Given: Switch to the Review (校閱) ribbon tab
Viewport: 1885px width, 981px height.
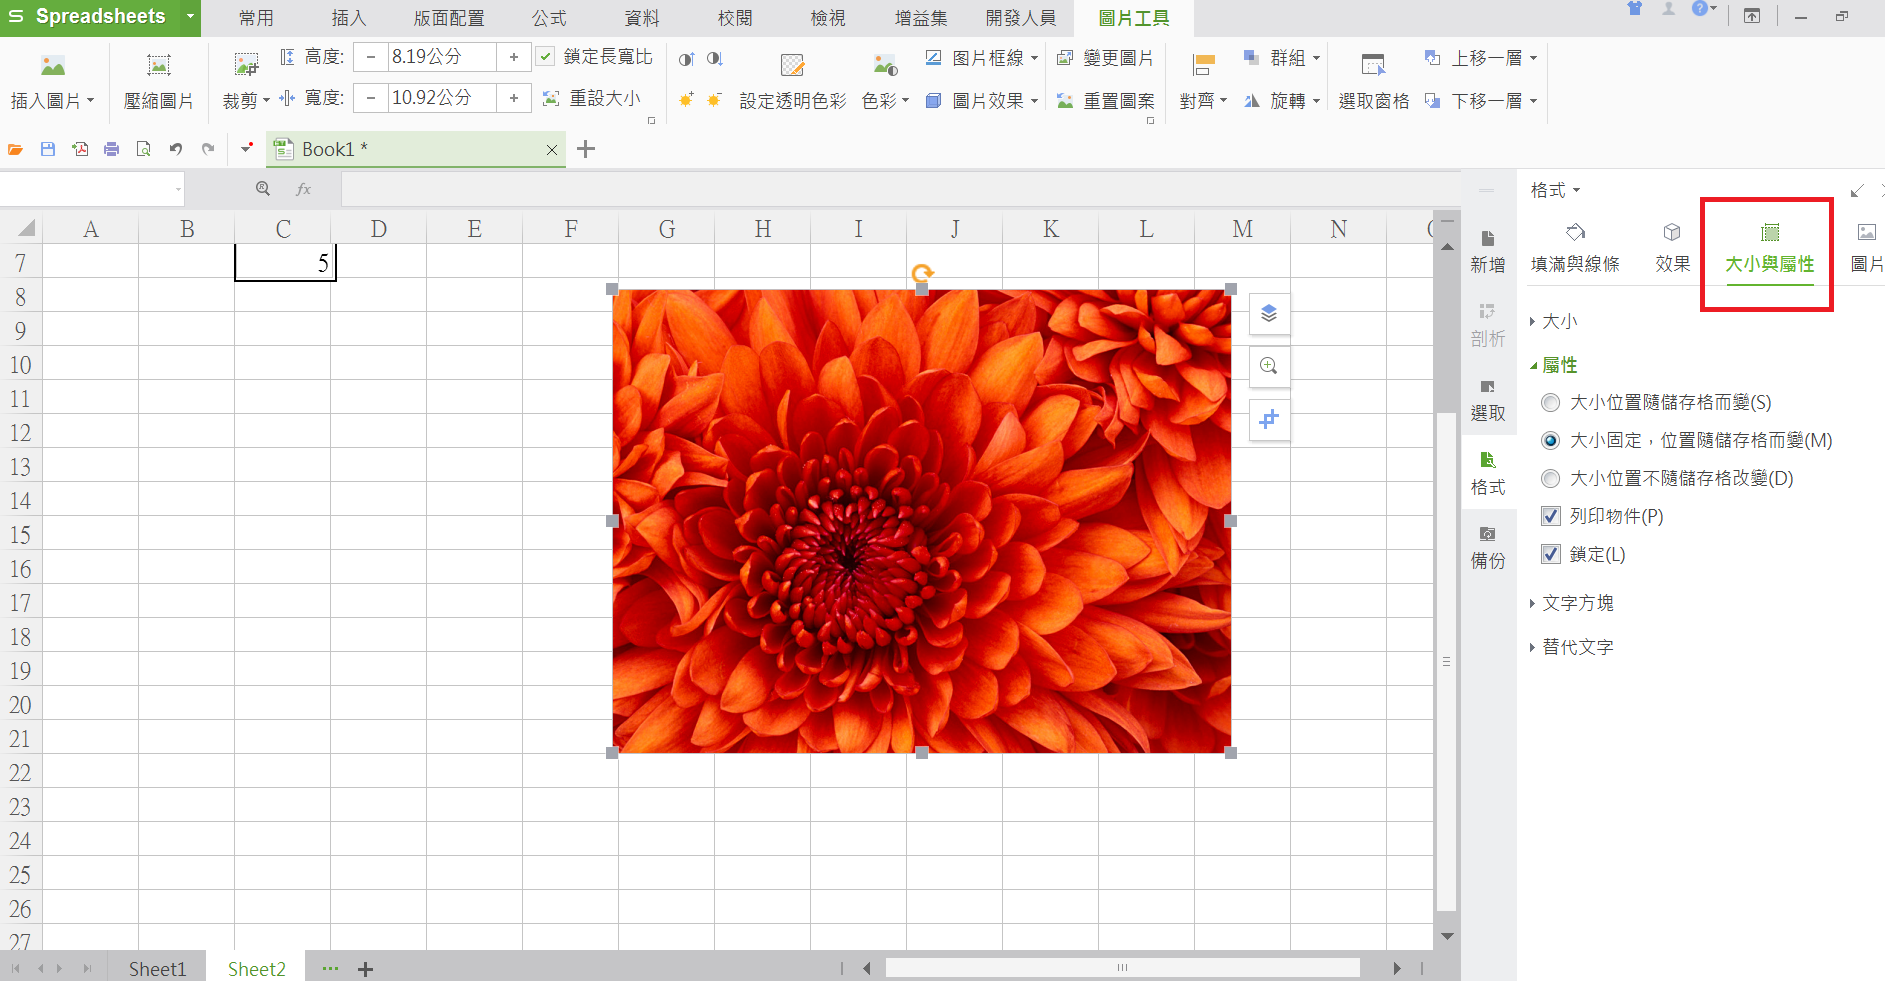Looking at the screenshot, I should (x=735, y=18).
